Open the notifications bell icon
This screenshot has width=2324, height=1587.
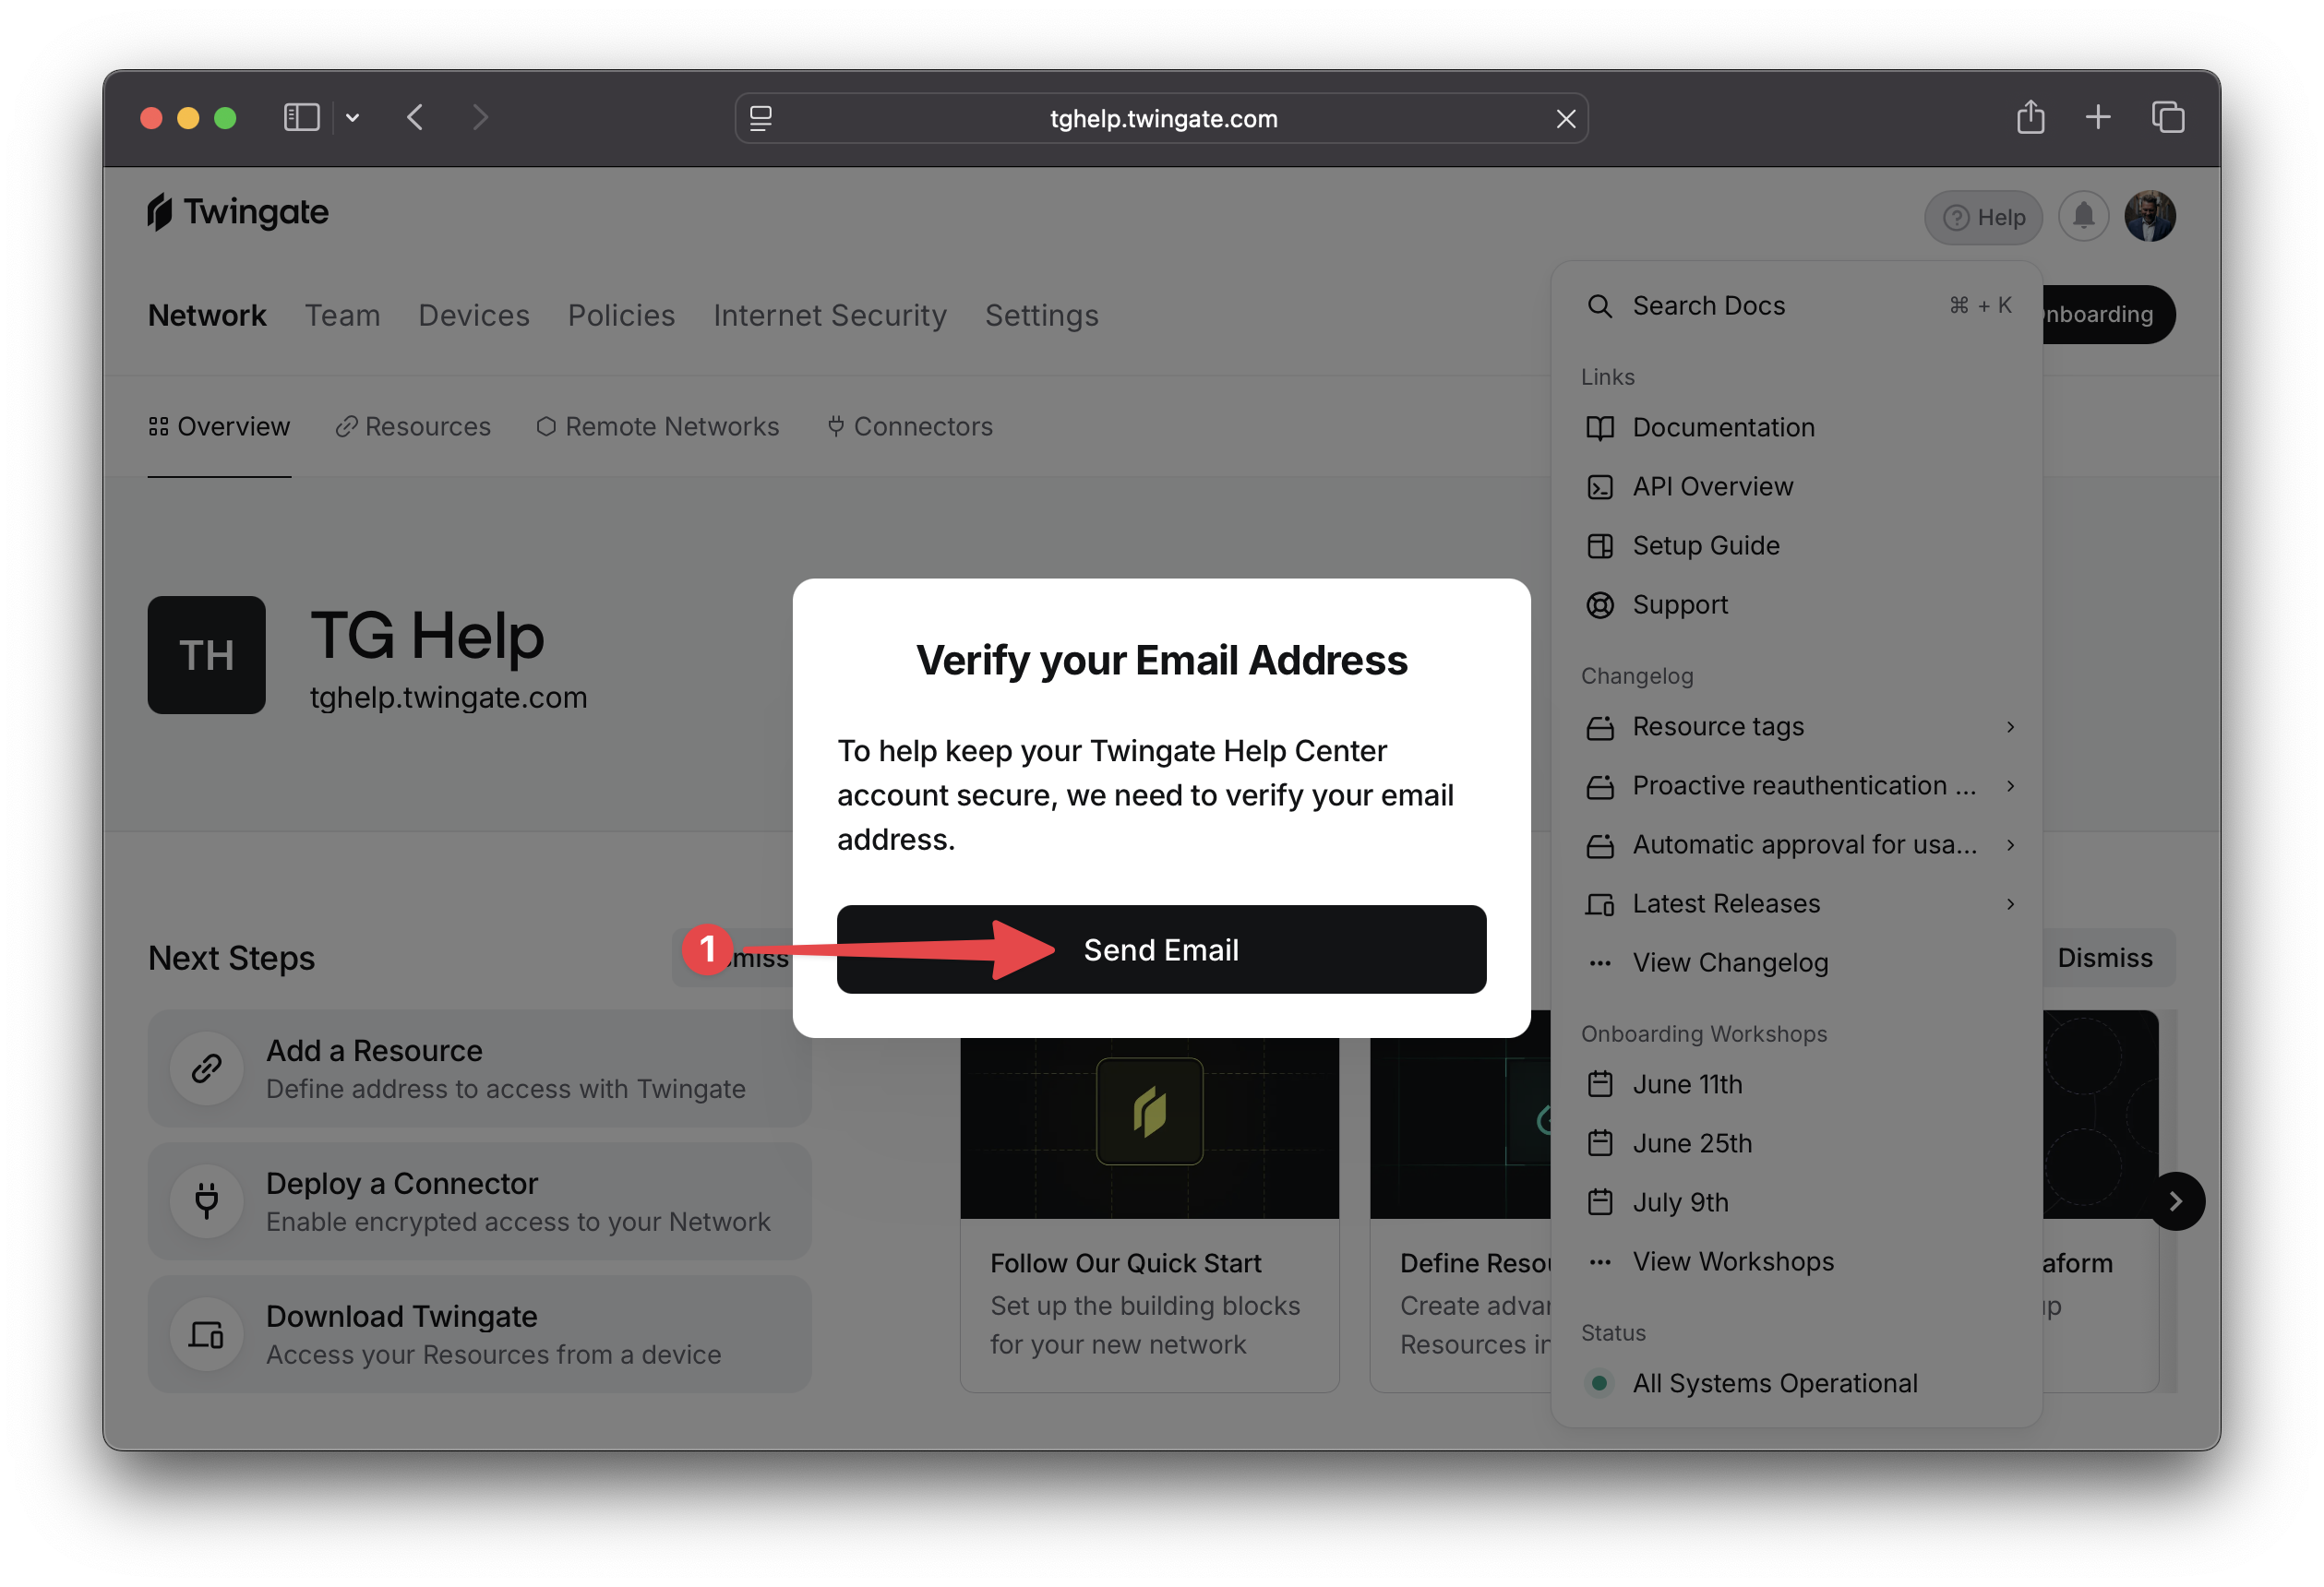pos(2083,216)
